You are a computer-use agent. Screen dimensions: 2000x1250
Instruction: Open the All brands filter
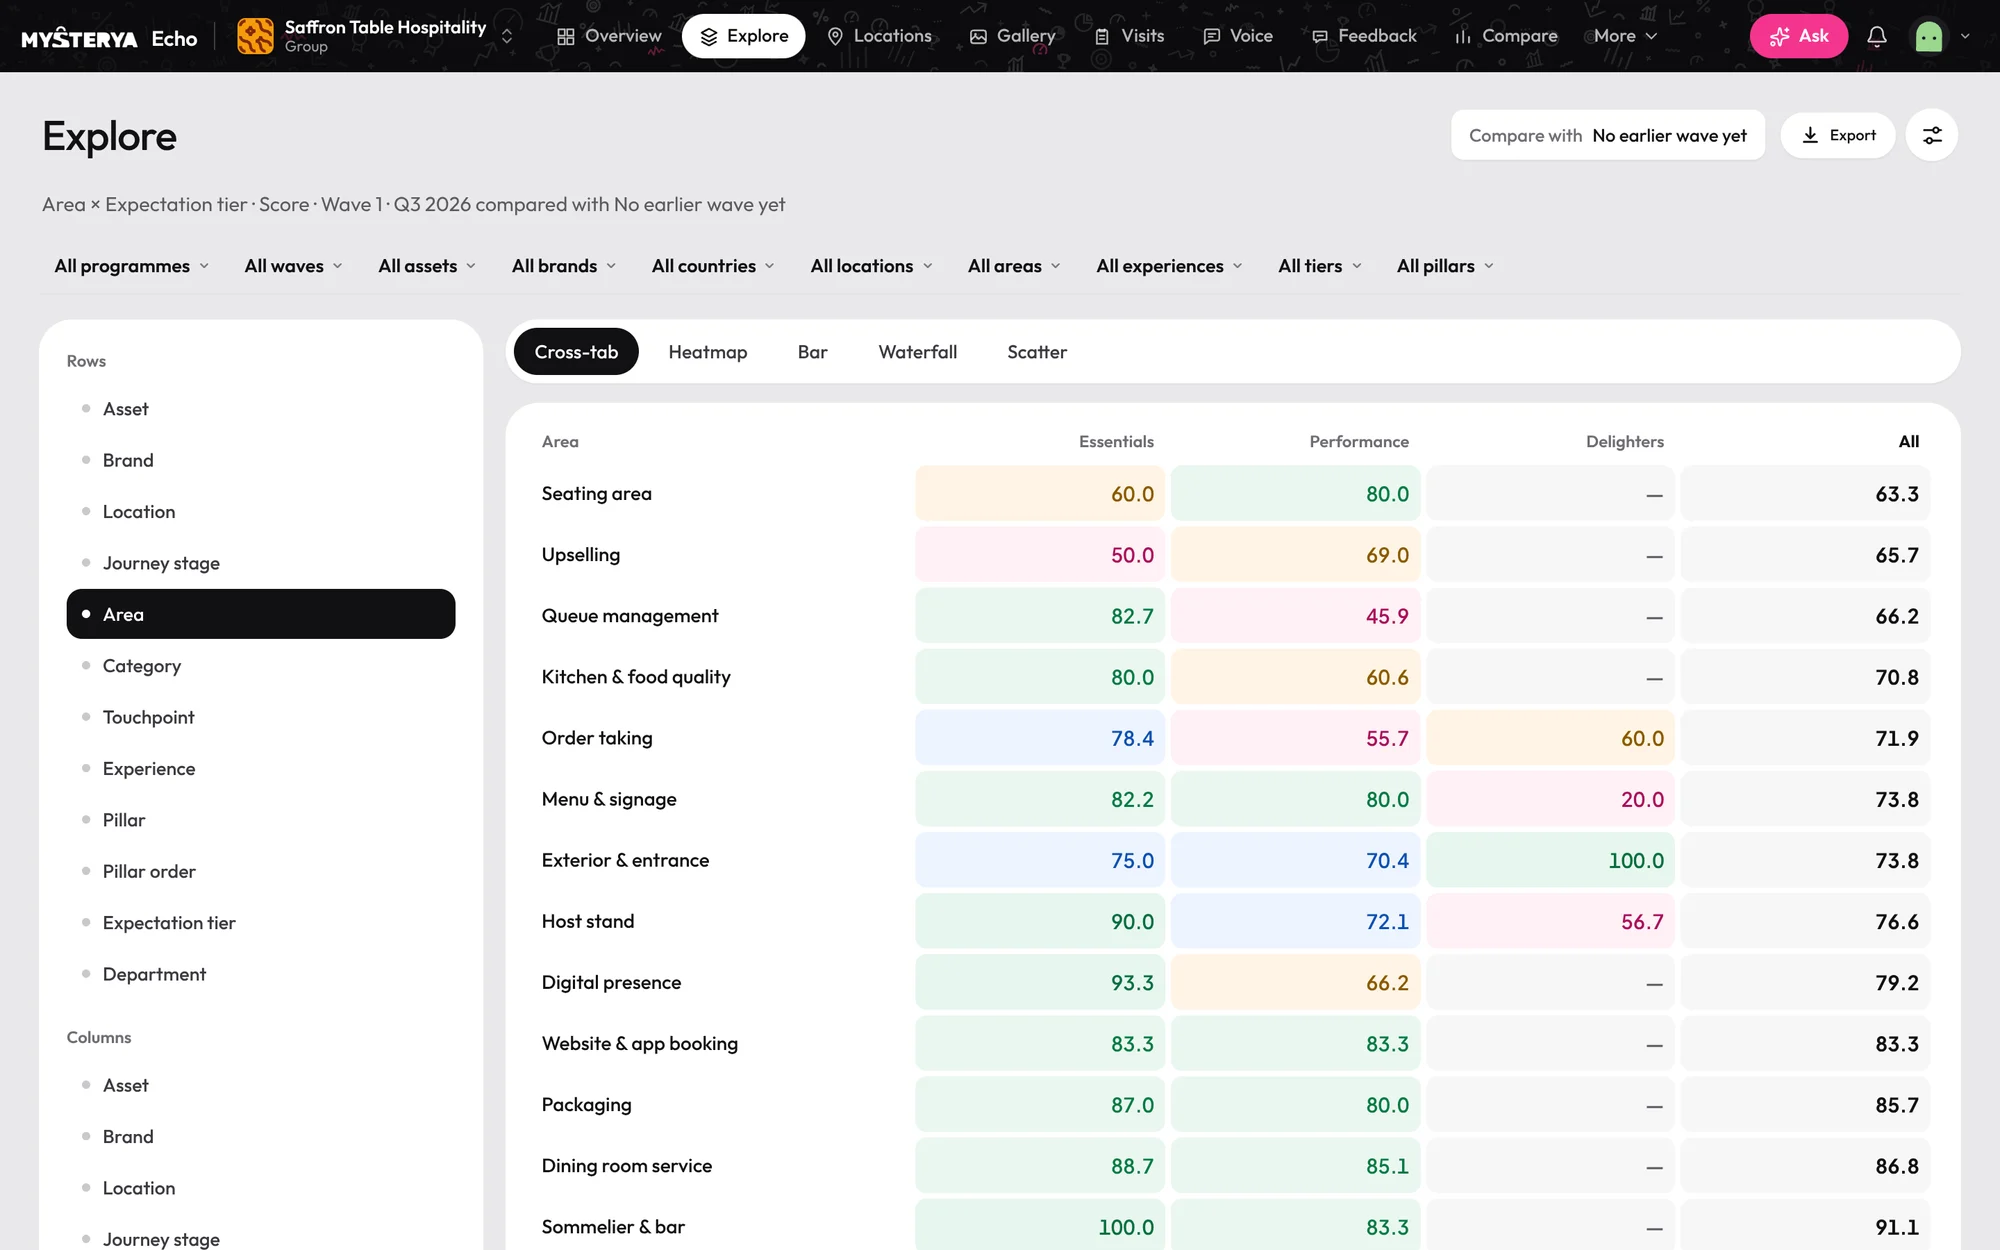[564, 266]
